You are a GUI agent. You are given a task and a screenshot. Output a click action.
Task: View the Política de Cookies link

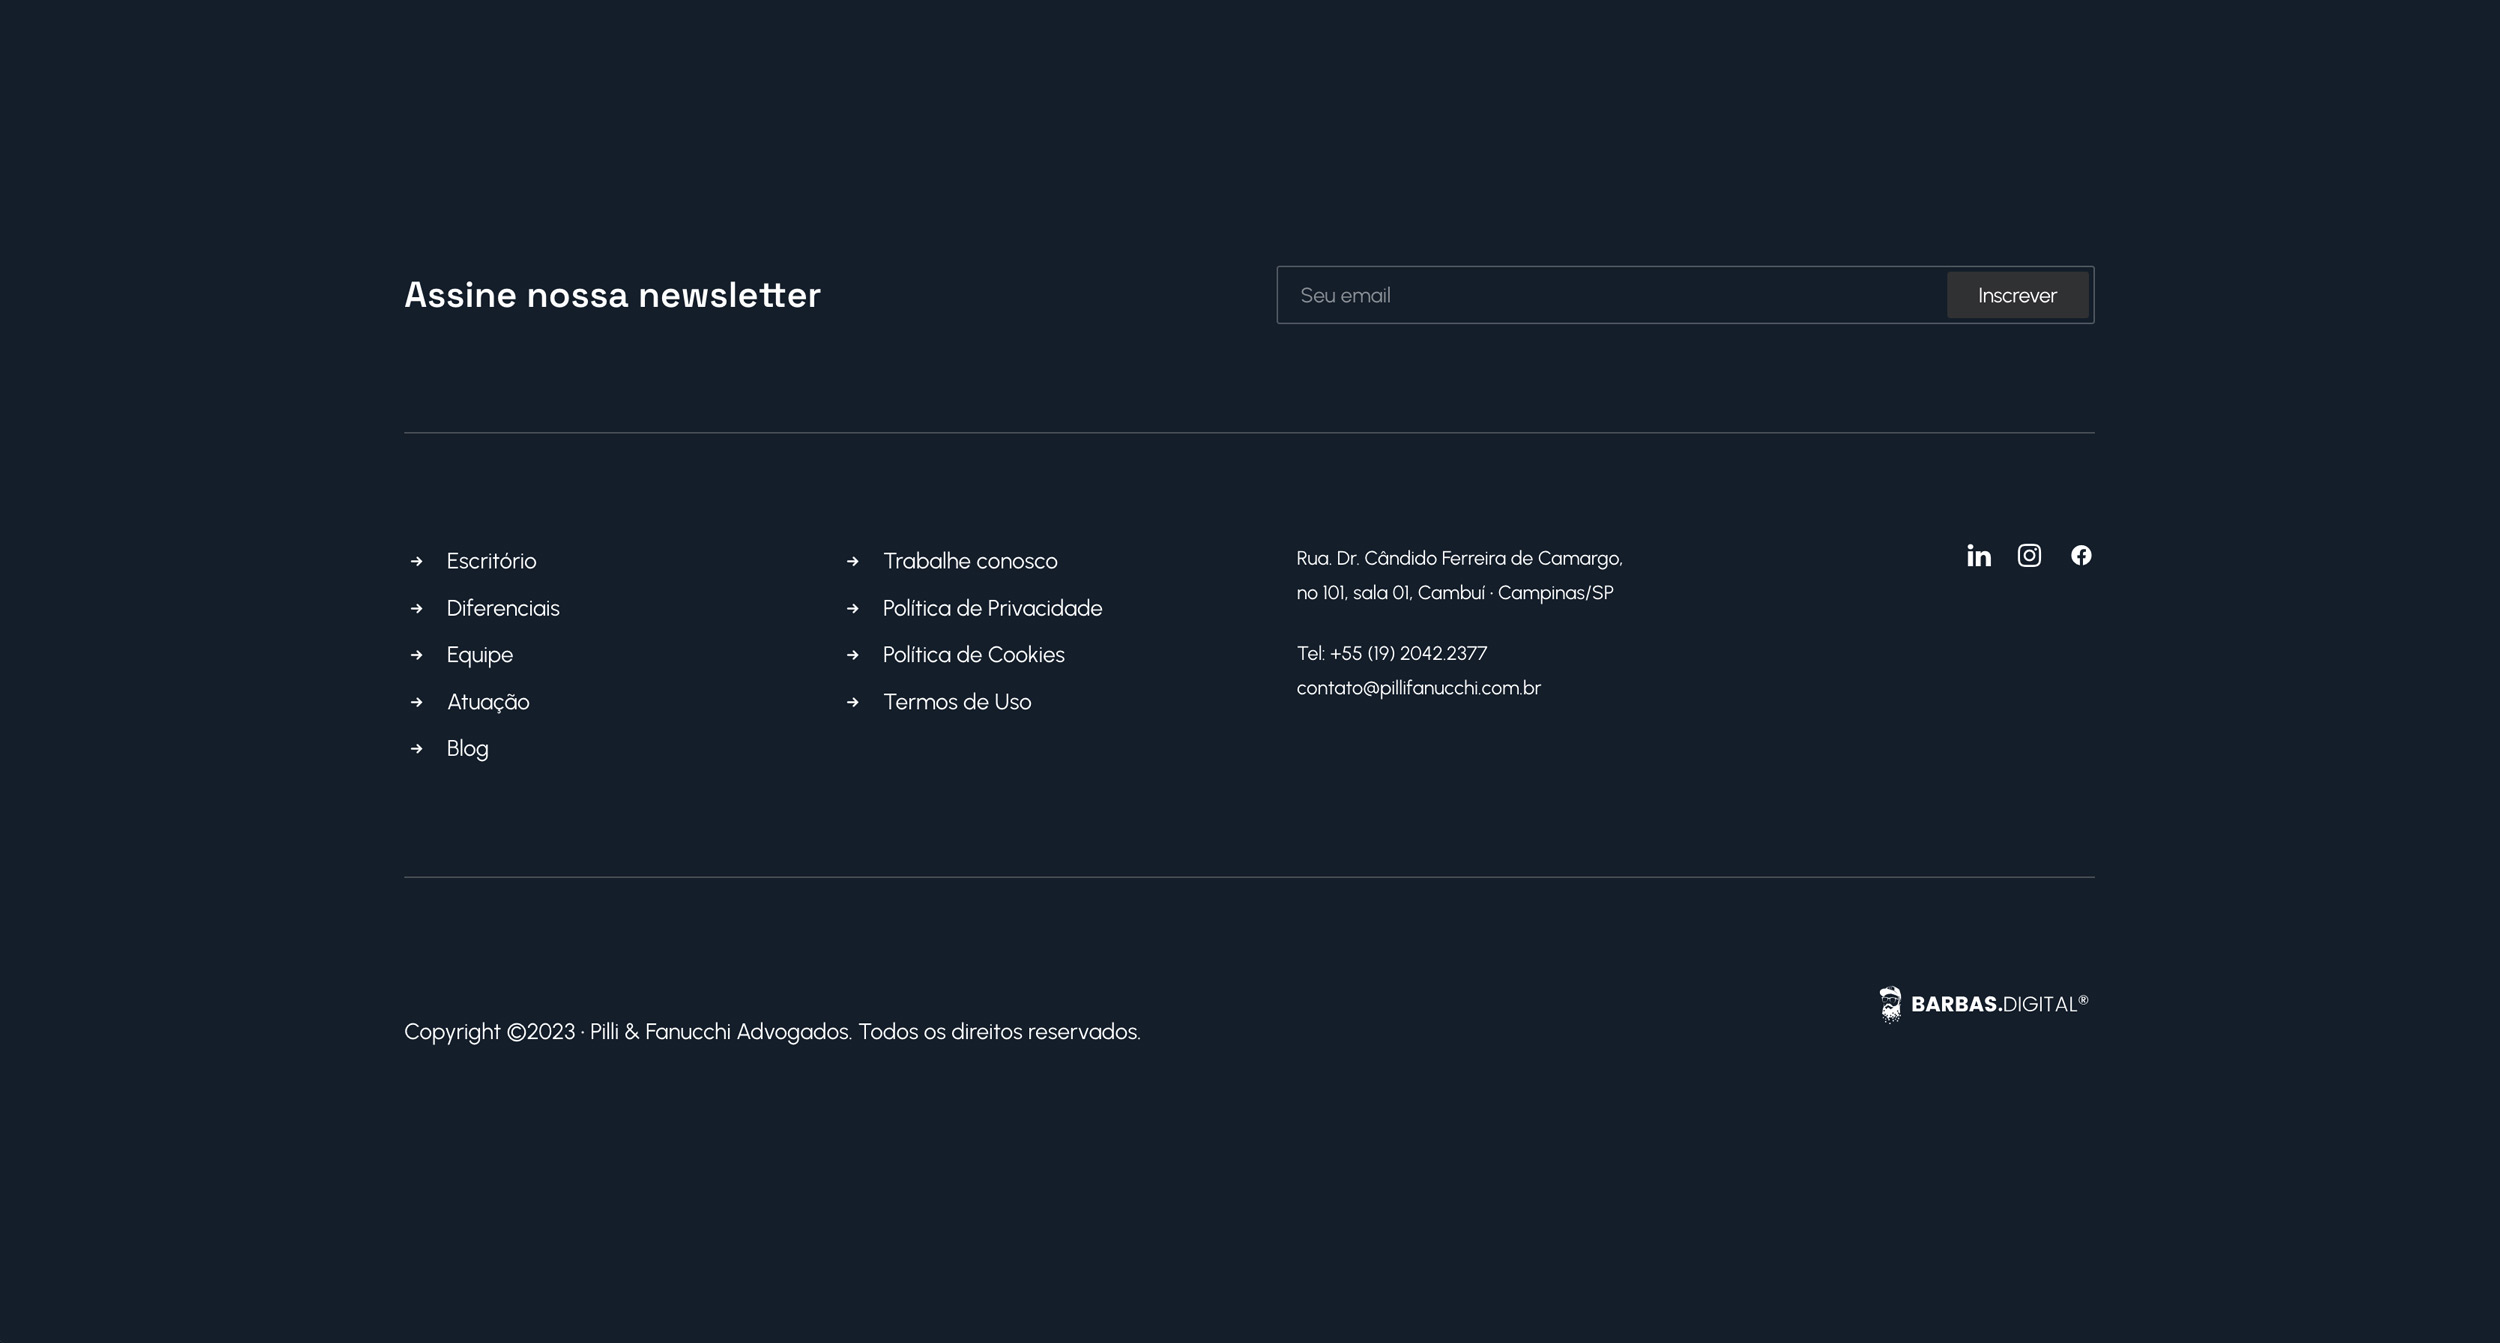[x=973, y=655]
